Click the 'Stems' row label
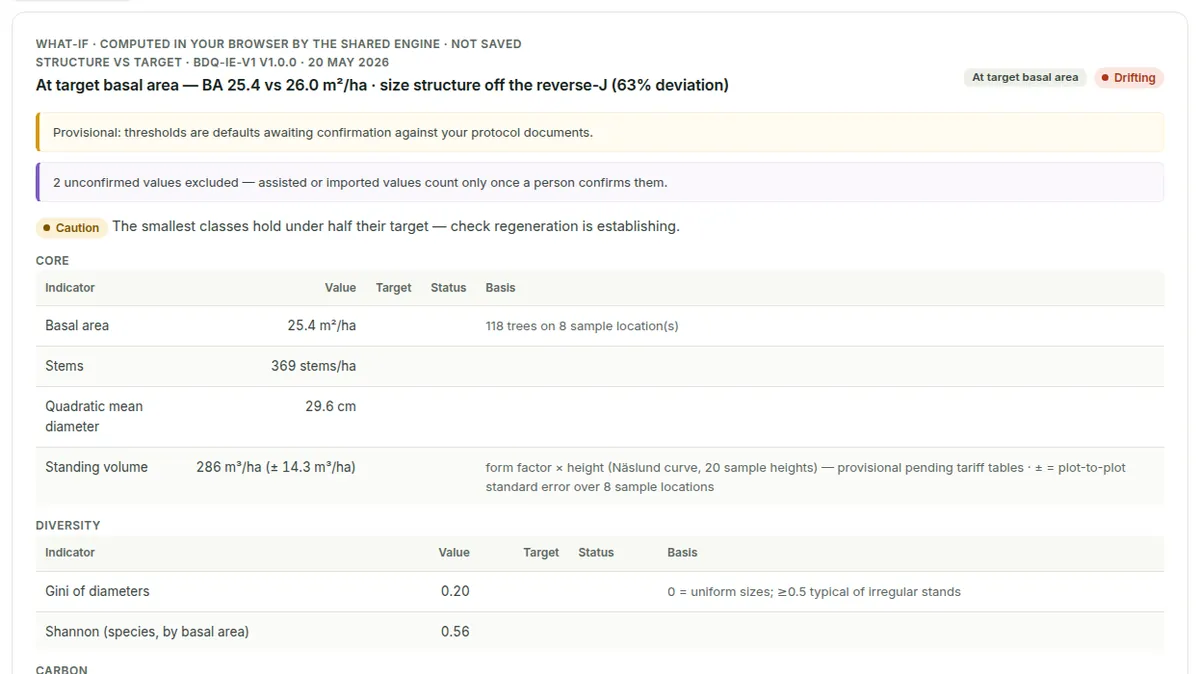The width and height of the screenshot is (1200, 674). coord(64,366)
